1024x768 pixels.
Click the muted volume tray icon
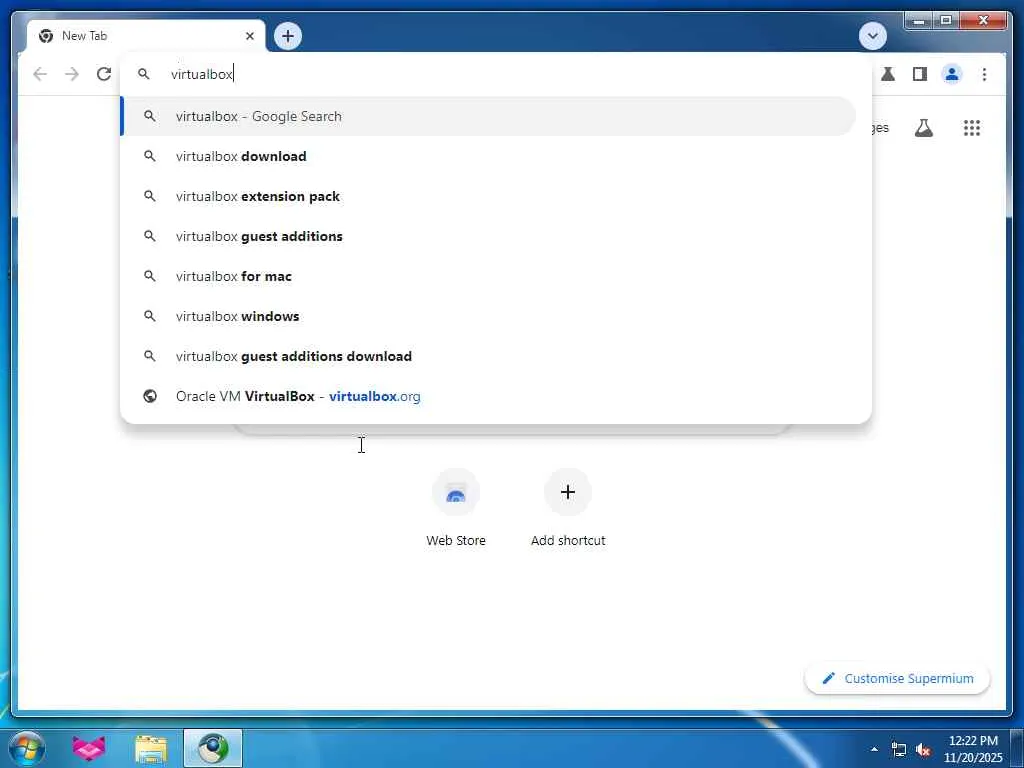pyautogui.click(x=923, y=750)
